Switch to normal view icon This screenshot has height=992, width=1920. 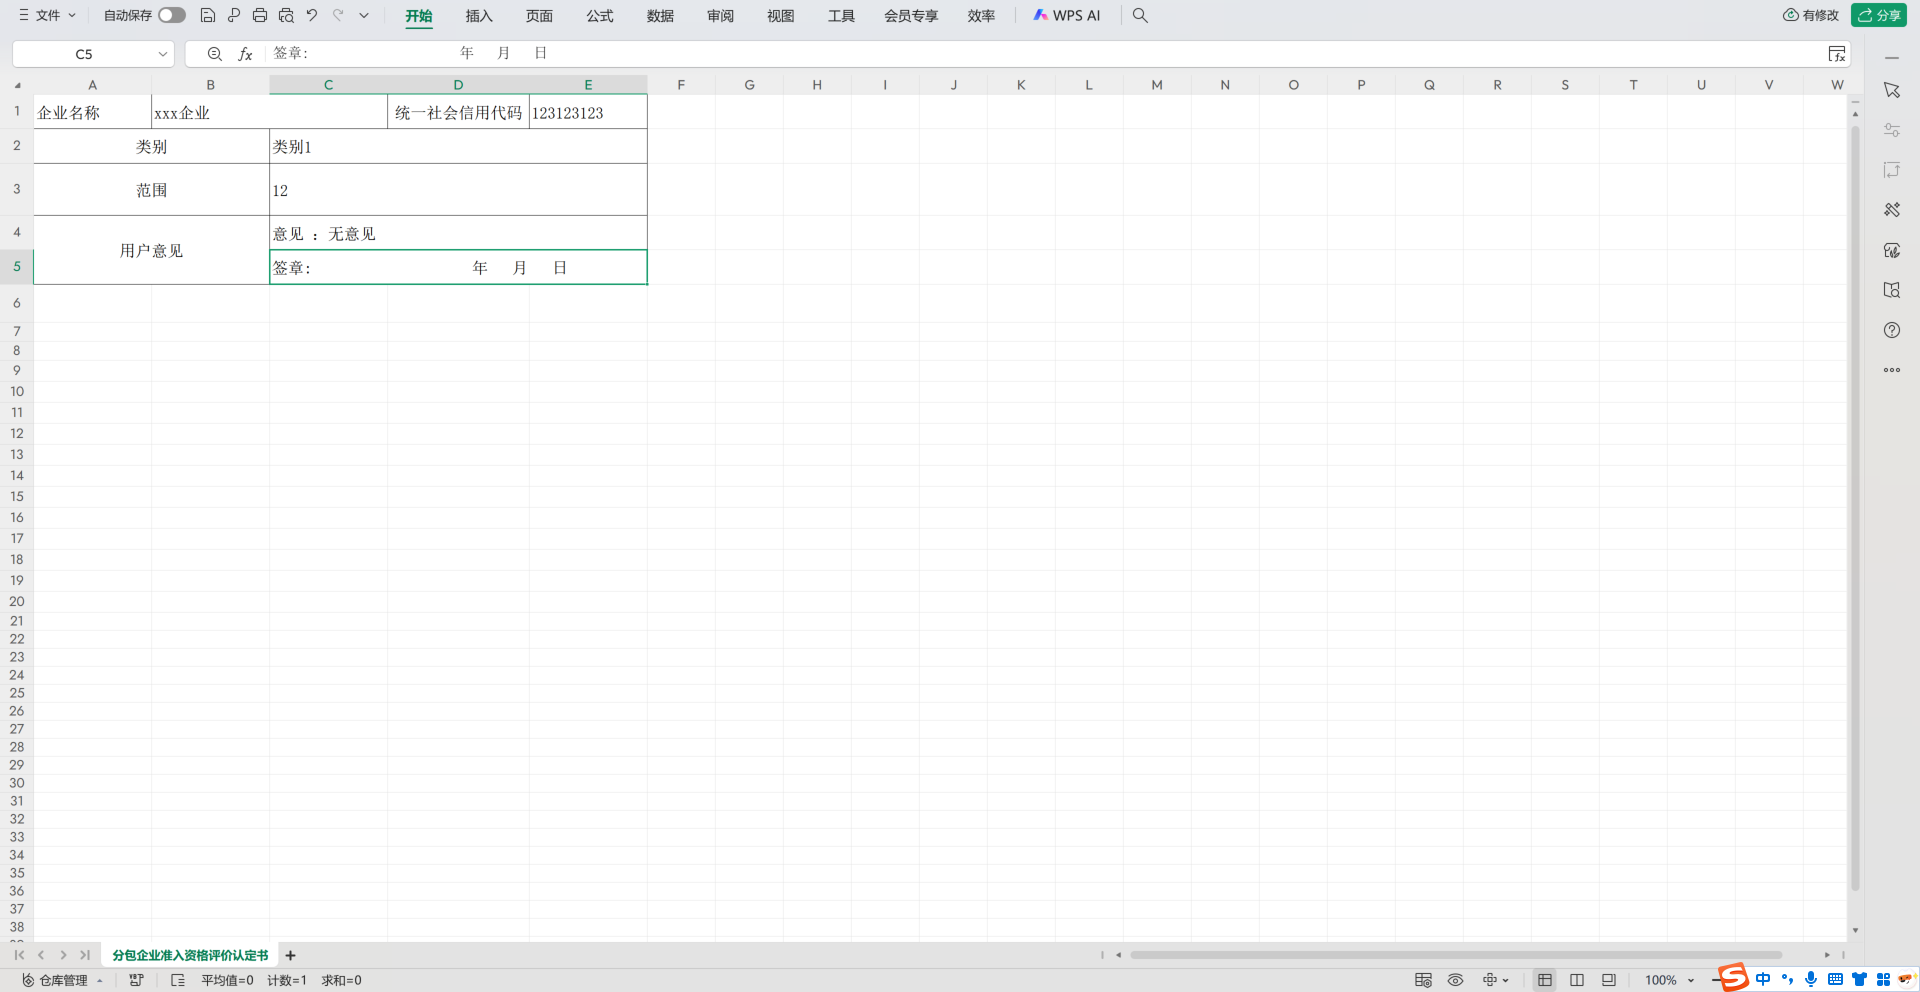pyautogui.click(x=1545, y=980)
